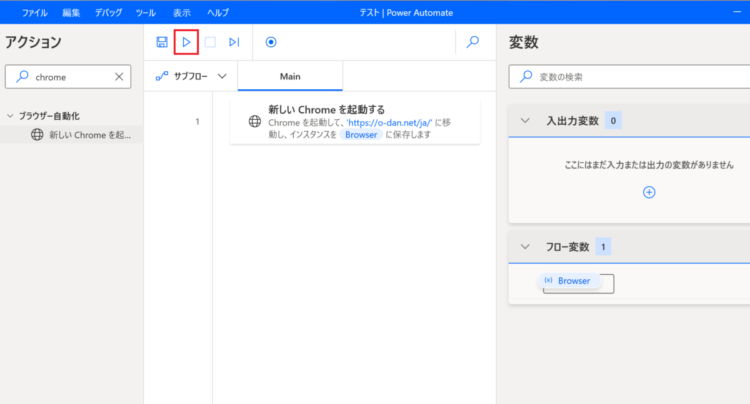Screen dimensions: 750x404
Task: Clear the chrome search with the X
Action: click(119, 76)
